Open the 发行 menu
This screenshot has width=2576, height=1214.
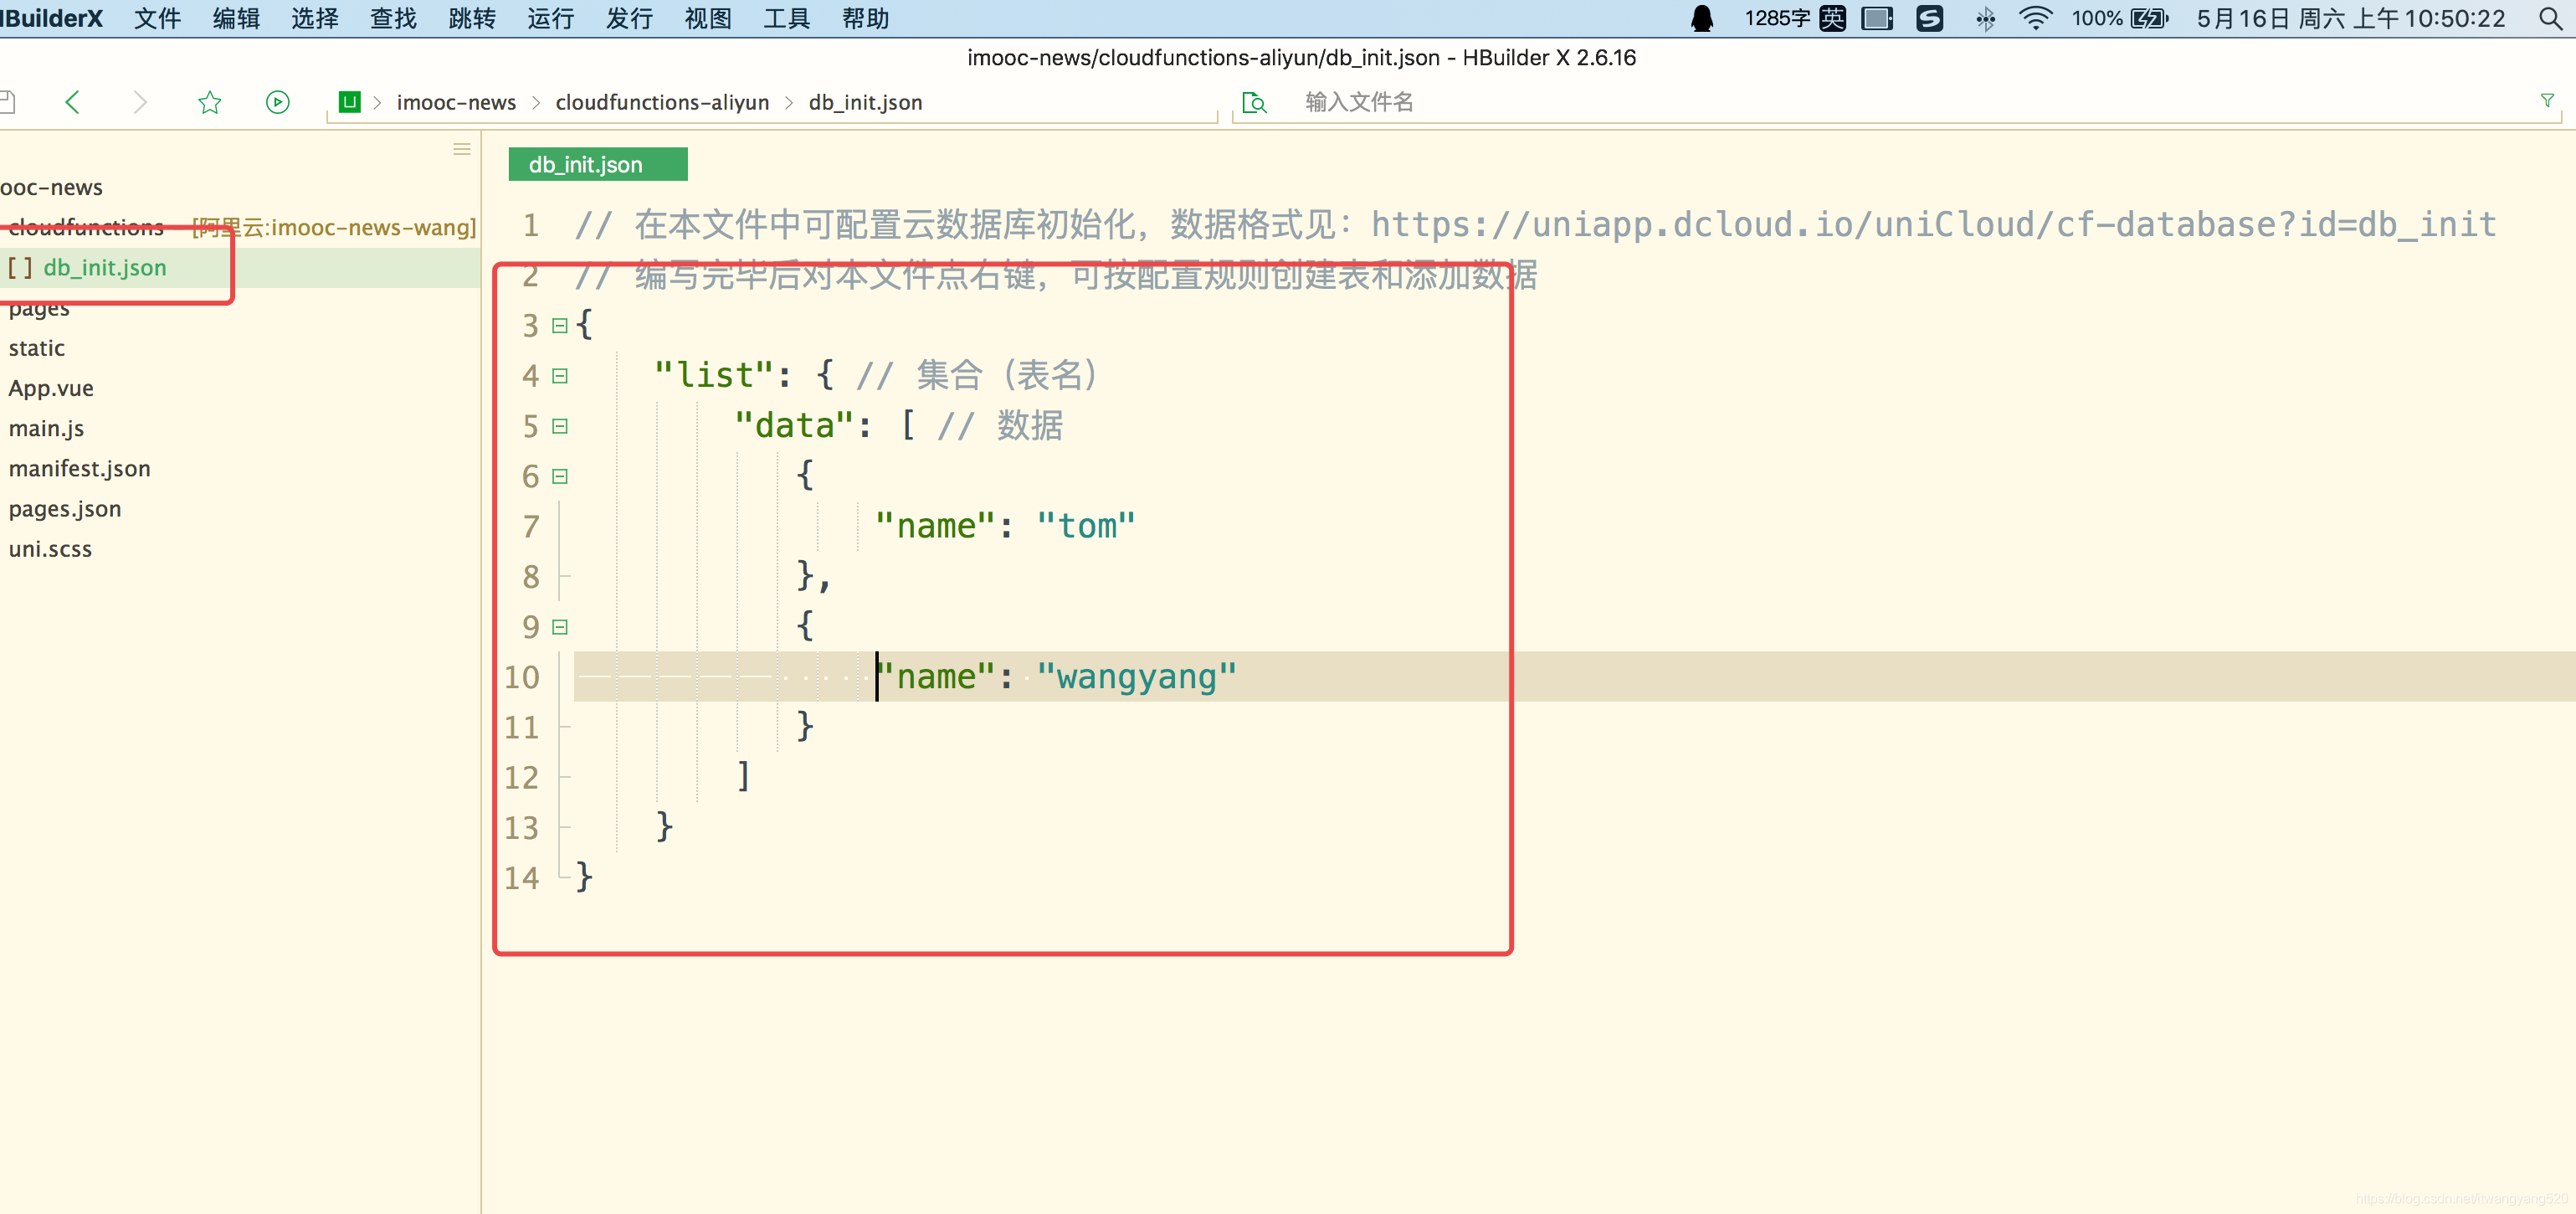pyautogui.click(x=629, y=19)
